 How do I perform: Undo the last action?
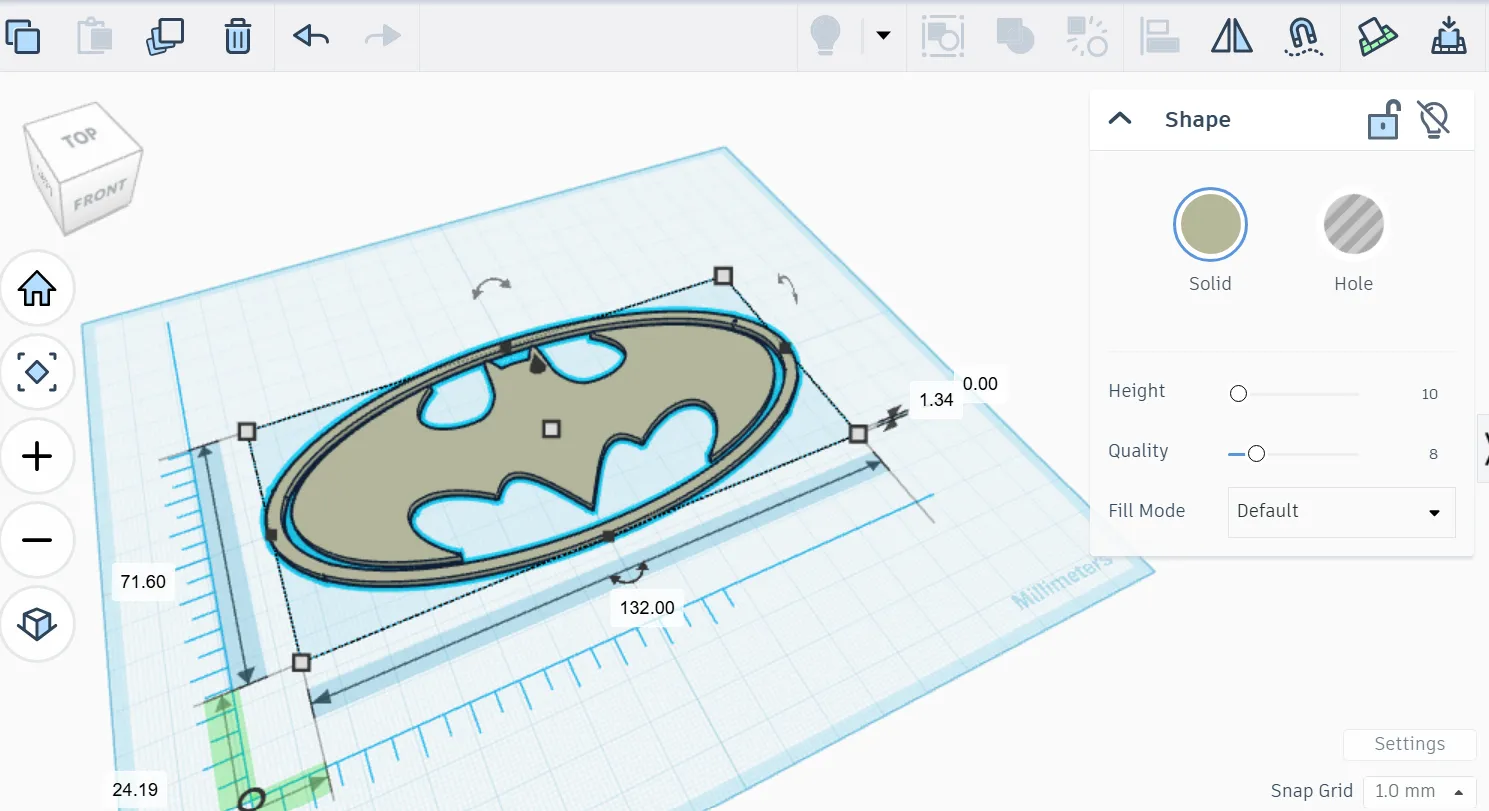coord(310,36)
